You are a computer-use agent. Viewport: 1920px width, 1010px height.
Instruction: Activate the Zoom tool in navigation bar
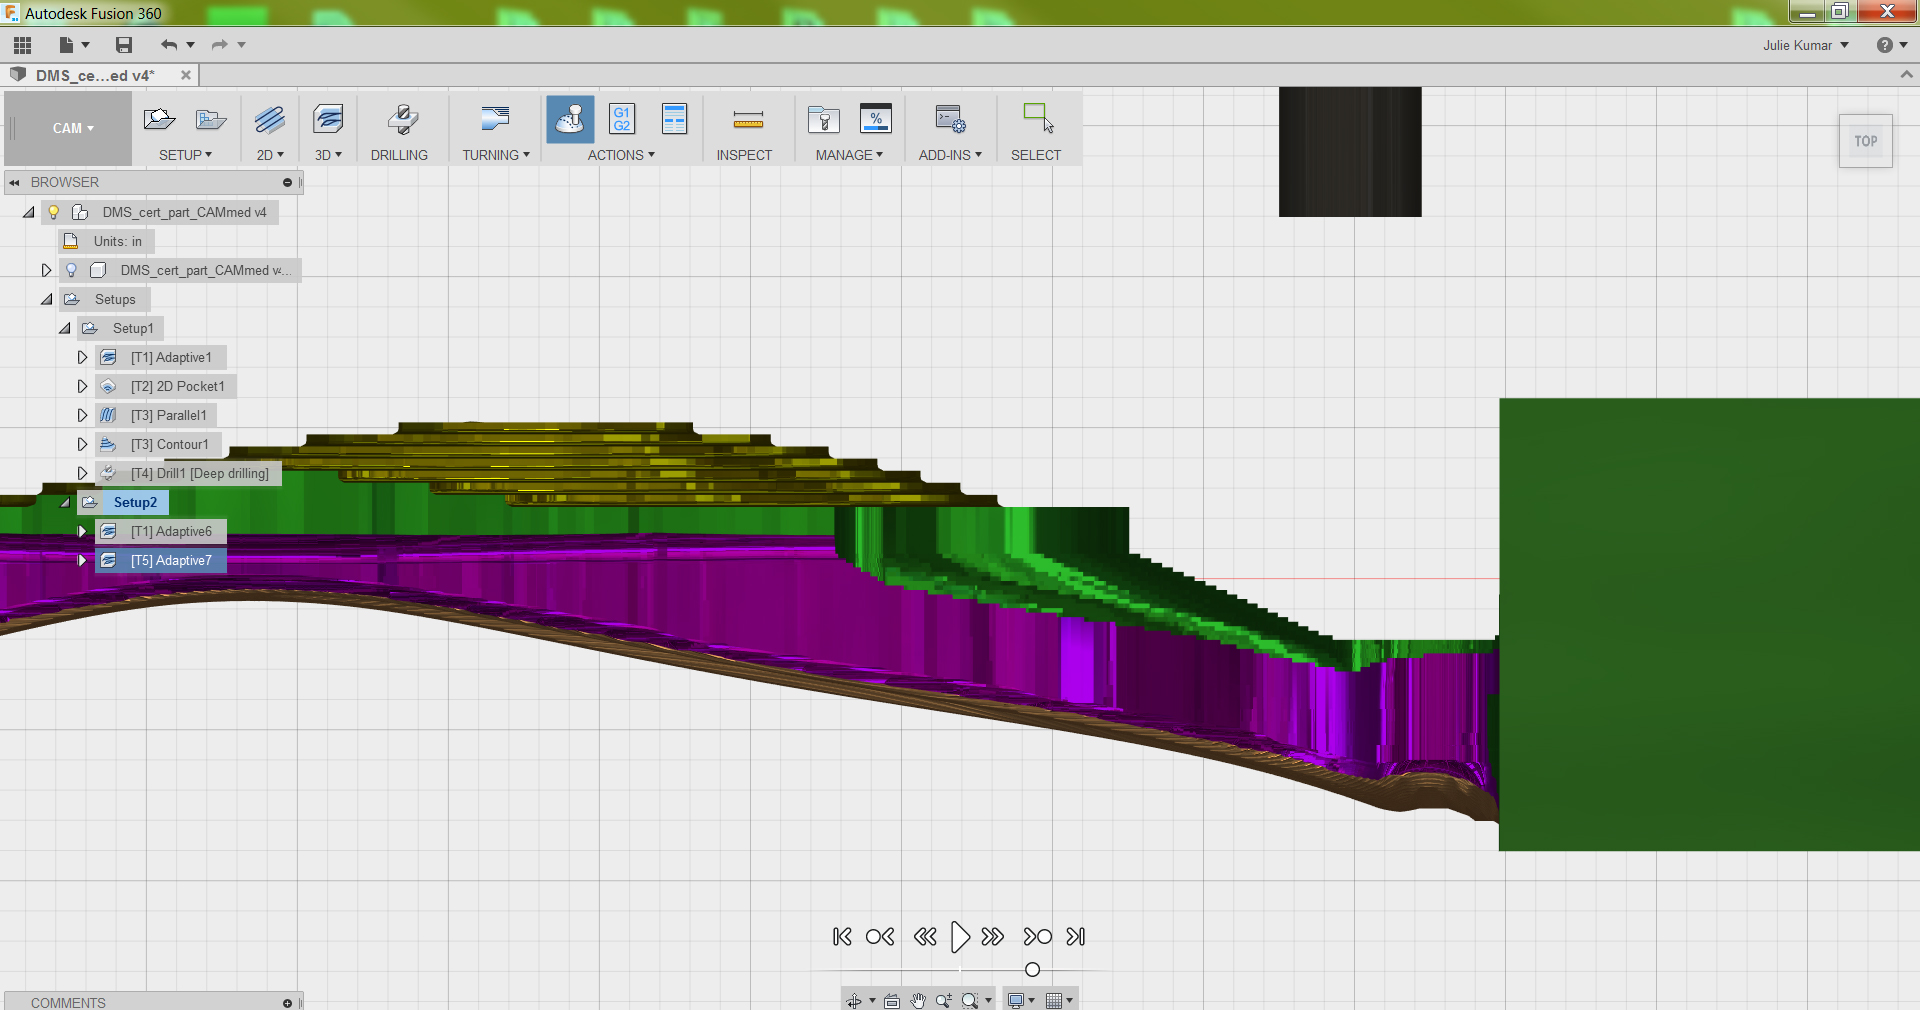pyautogui.click(x=943, y=1000)
